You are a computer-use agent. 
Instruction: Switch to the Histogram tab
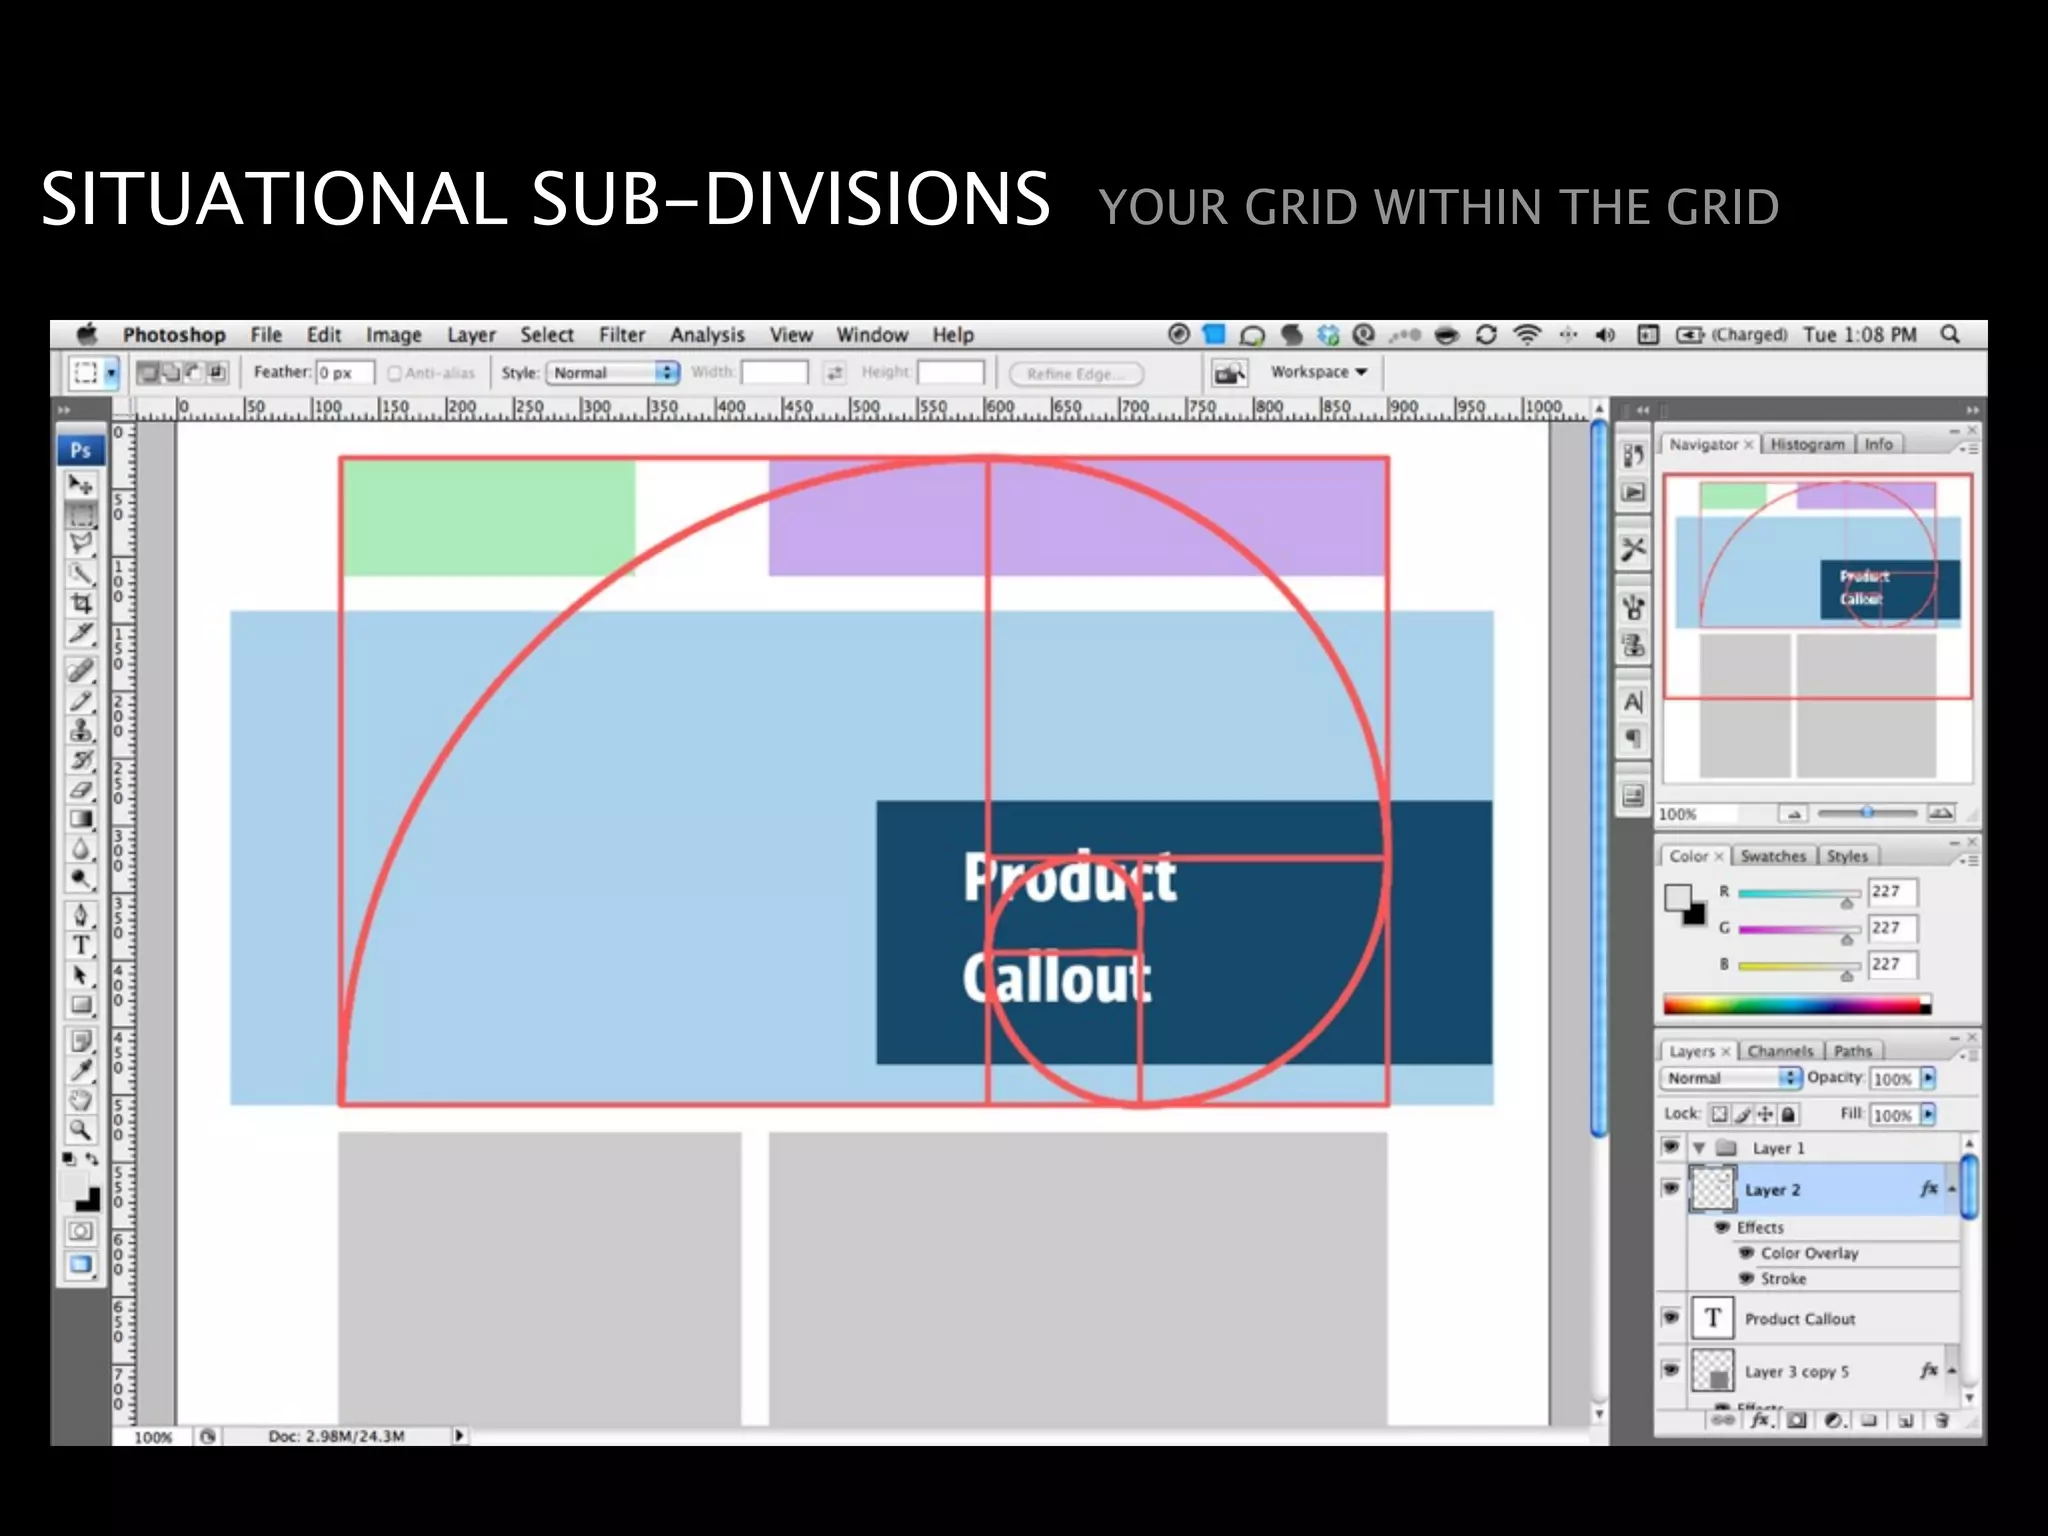coord(1807,444)
